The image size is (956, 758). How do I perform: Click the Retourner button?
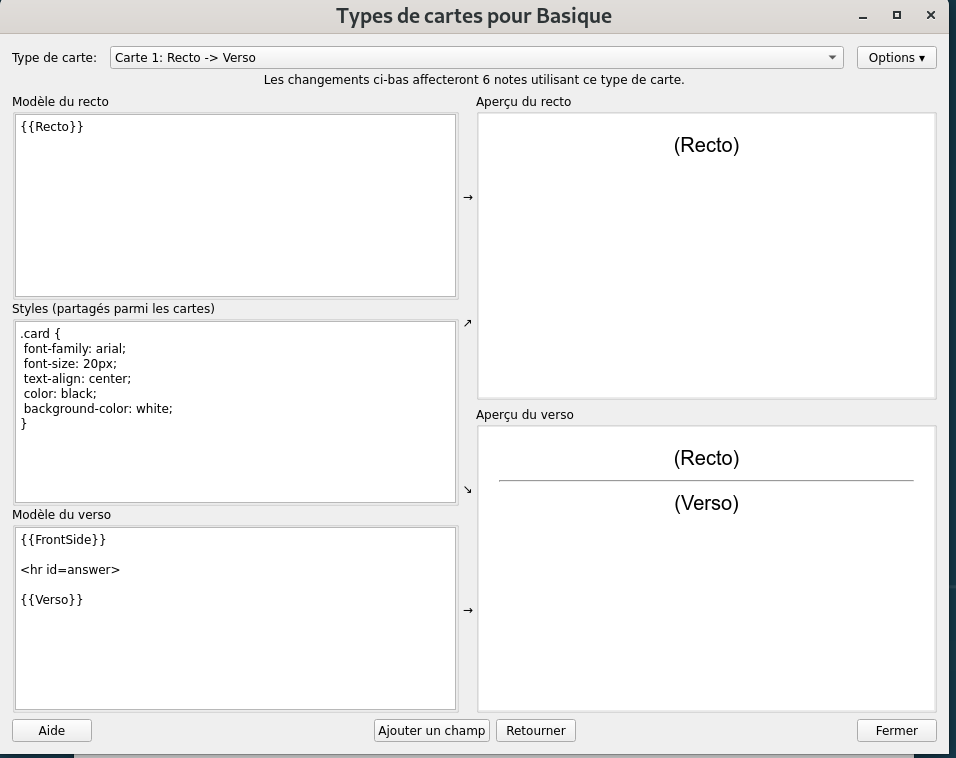pos(535,731)
